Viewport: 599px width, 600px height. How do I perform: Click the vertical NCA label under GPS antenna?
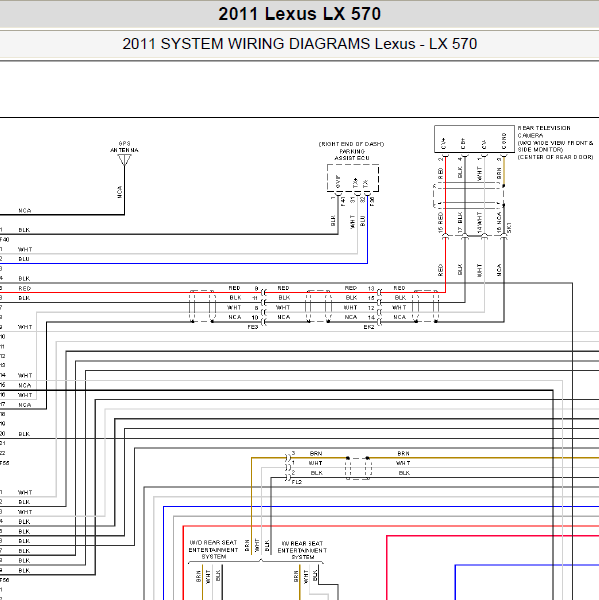(x=119, y=192)
